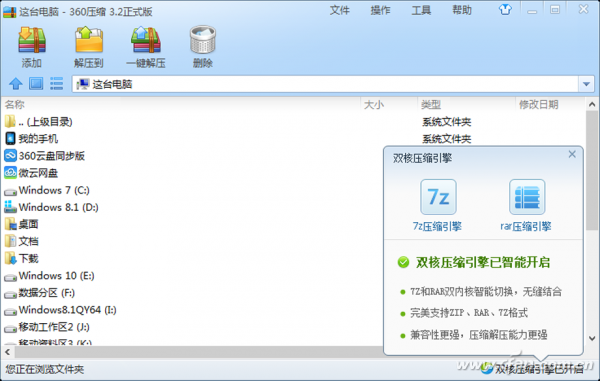Click the 兼容性更强，压缩解压能力更强 line
The width and height of the screenshot is (600, 381).
pyautogui.click(x=479, y=335)
